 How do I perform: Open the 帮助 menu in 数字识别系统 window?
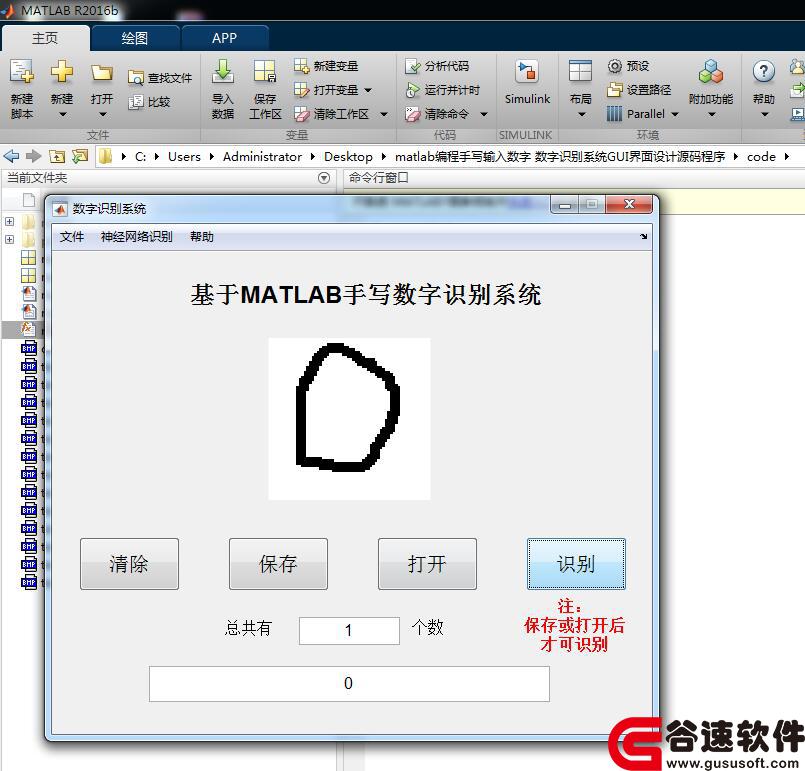(202, 237)
